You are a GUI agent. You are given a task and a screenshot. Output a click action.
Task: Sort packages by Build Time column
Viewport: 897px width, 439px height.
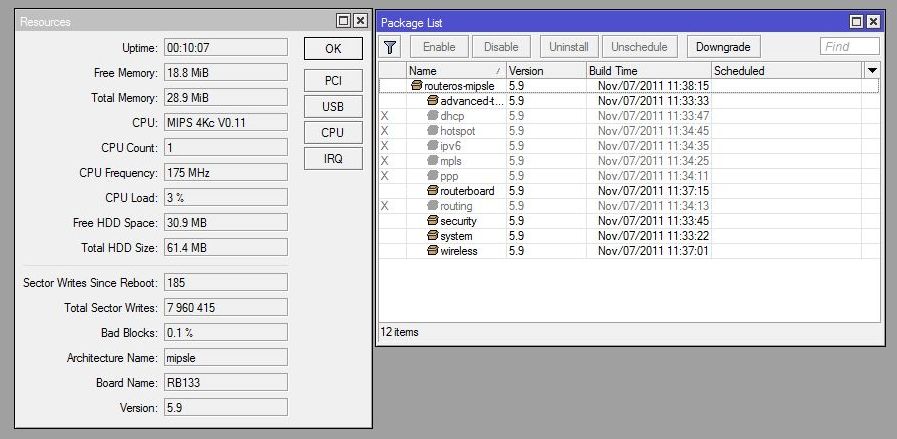649,70
